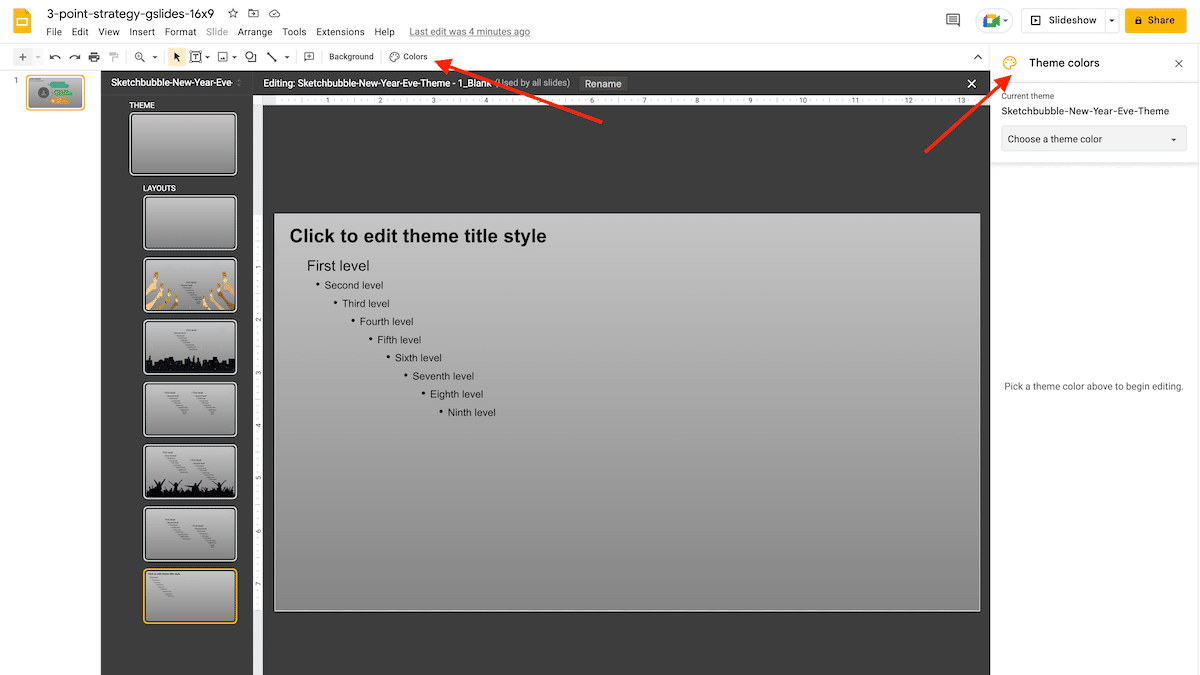Select the Line tool
Screen dimensions: 1200x675
point(271,57)
